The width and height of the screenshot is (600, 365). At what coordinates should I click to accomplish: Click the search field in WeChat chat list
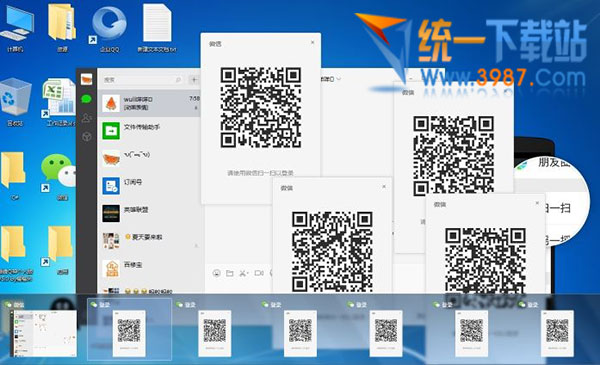point(143,80)
